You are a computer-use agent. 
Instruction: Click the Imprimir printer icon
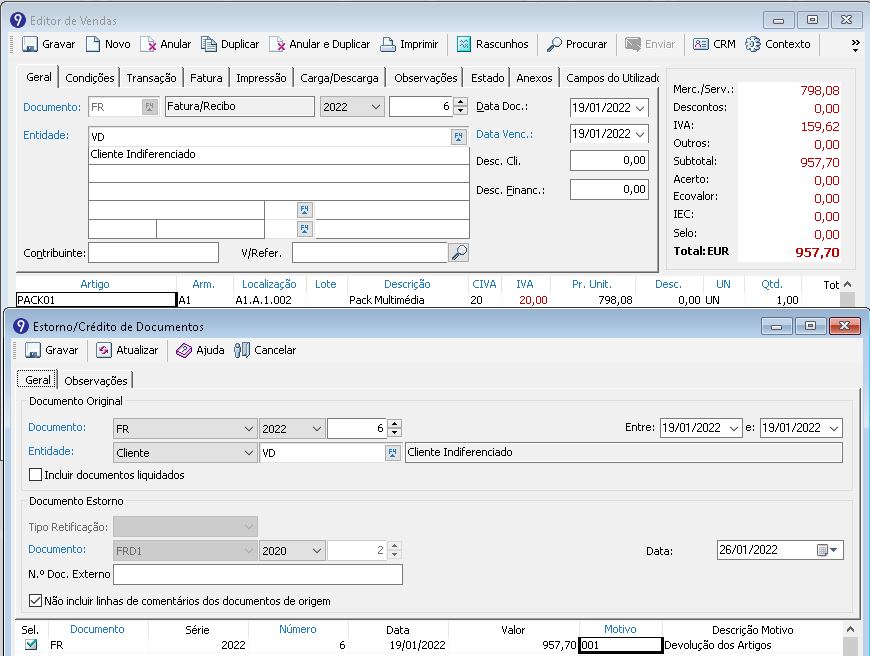387,44
